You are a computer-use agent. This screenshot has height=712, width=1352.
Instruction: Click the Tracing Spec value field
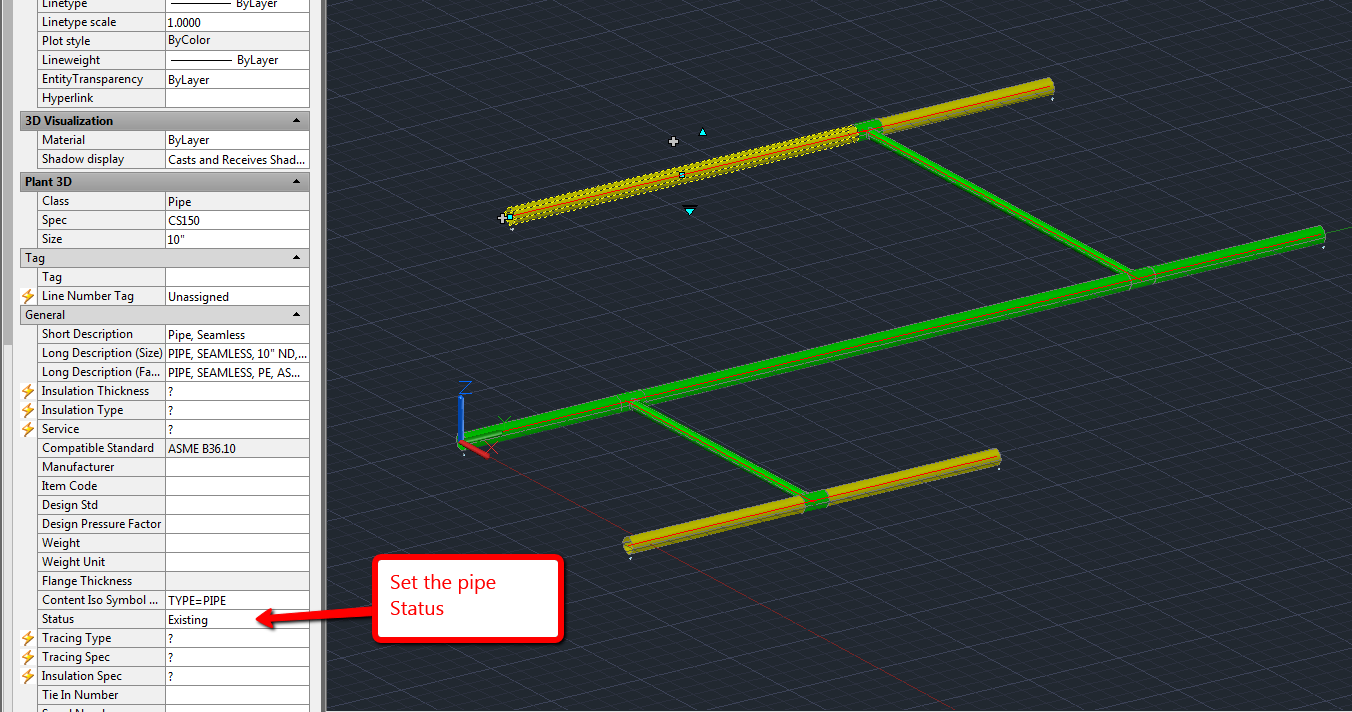point(237,657)
